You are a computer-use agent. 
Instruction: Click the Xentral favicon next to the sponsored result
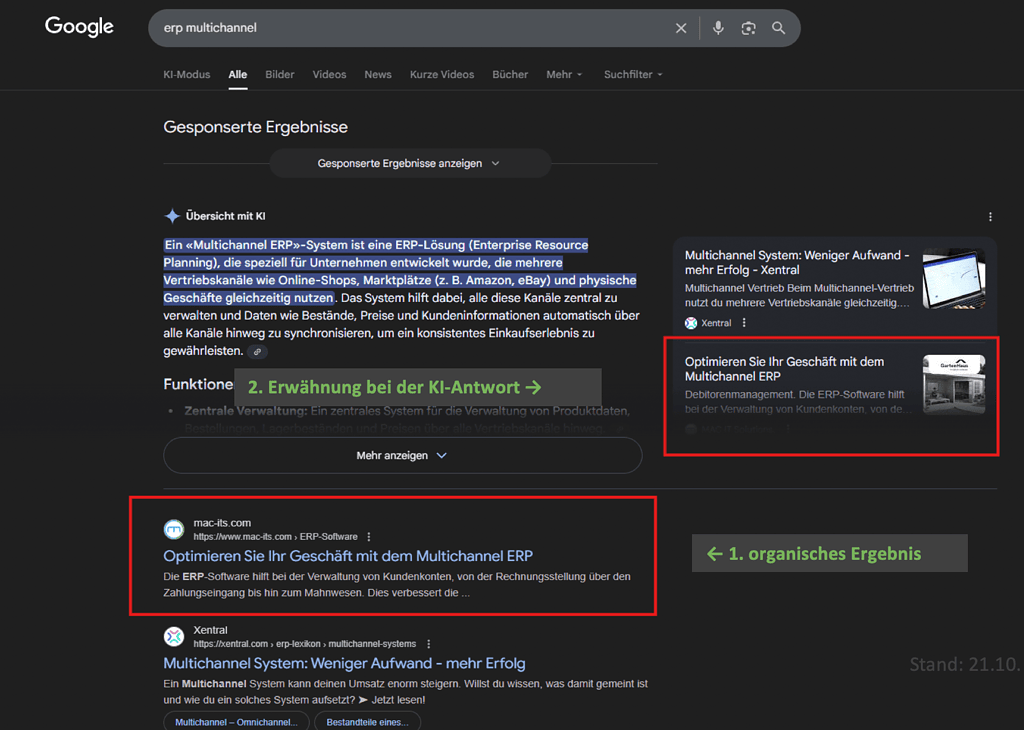click(689, 322)
